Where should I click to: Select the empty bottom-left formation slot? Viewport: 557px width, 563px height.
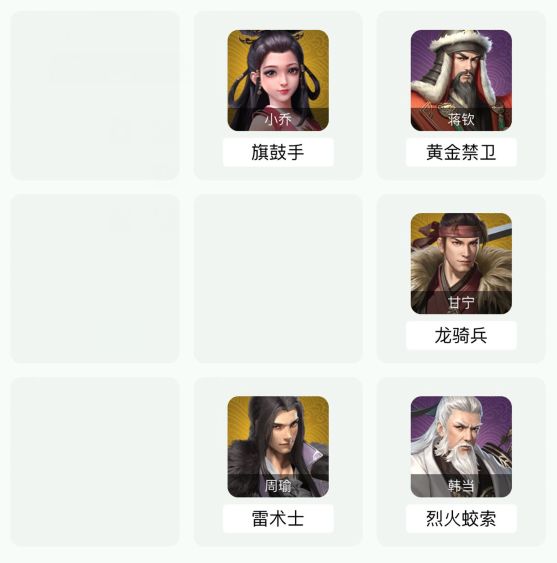95,462
